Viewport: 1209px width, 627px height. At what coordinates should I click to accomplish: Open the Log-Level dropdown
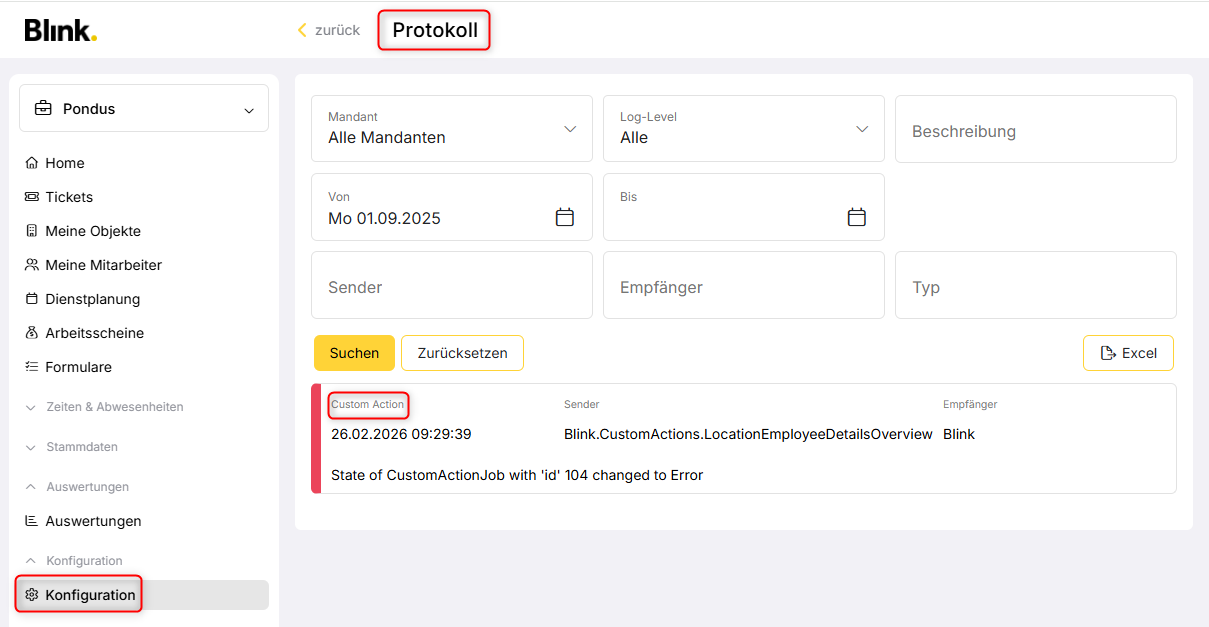click(x=744, y=129)
